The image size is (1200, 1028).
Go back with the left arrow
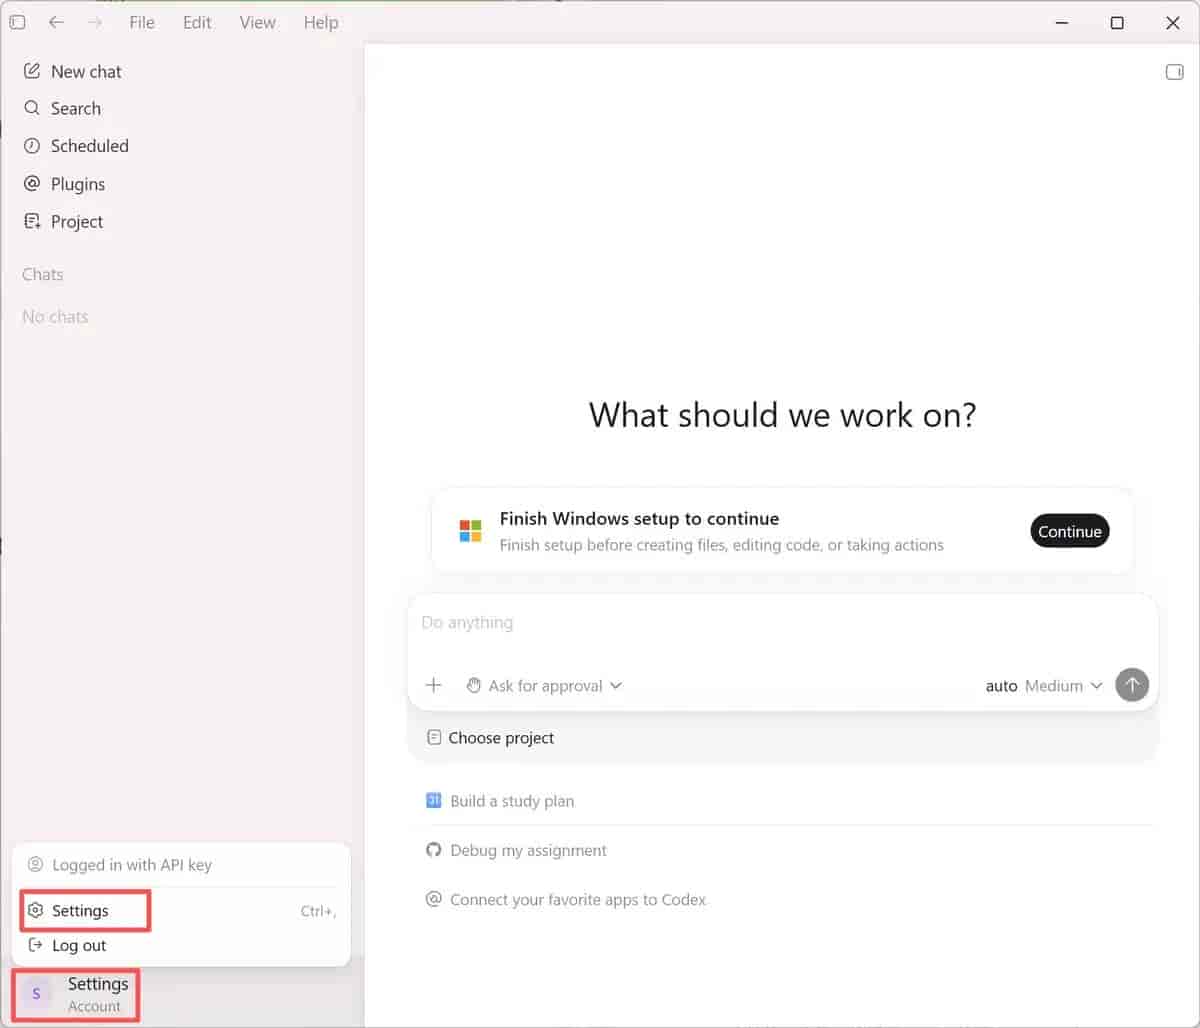(x=57, y=22)
